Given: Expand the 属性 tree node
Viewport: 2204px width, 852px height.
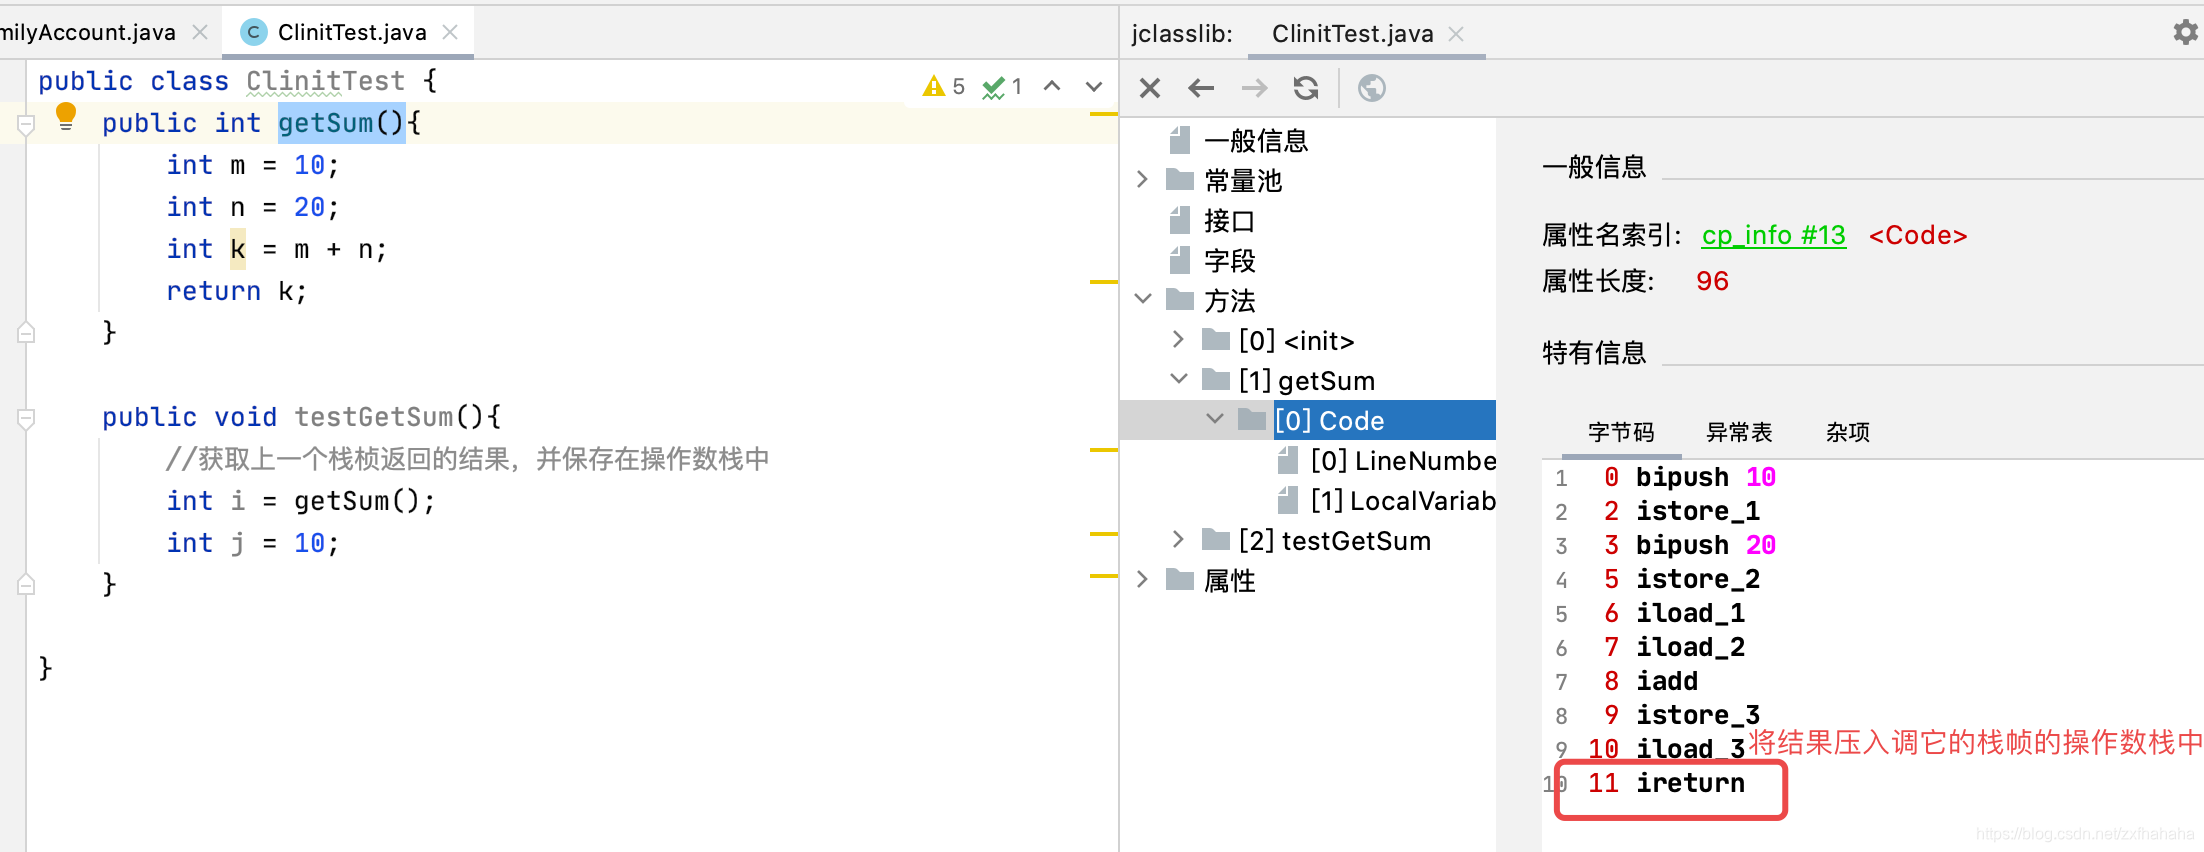Looking at the screenshot, I should point(1143,580).
